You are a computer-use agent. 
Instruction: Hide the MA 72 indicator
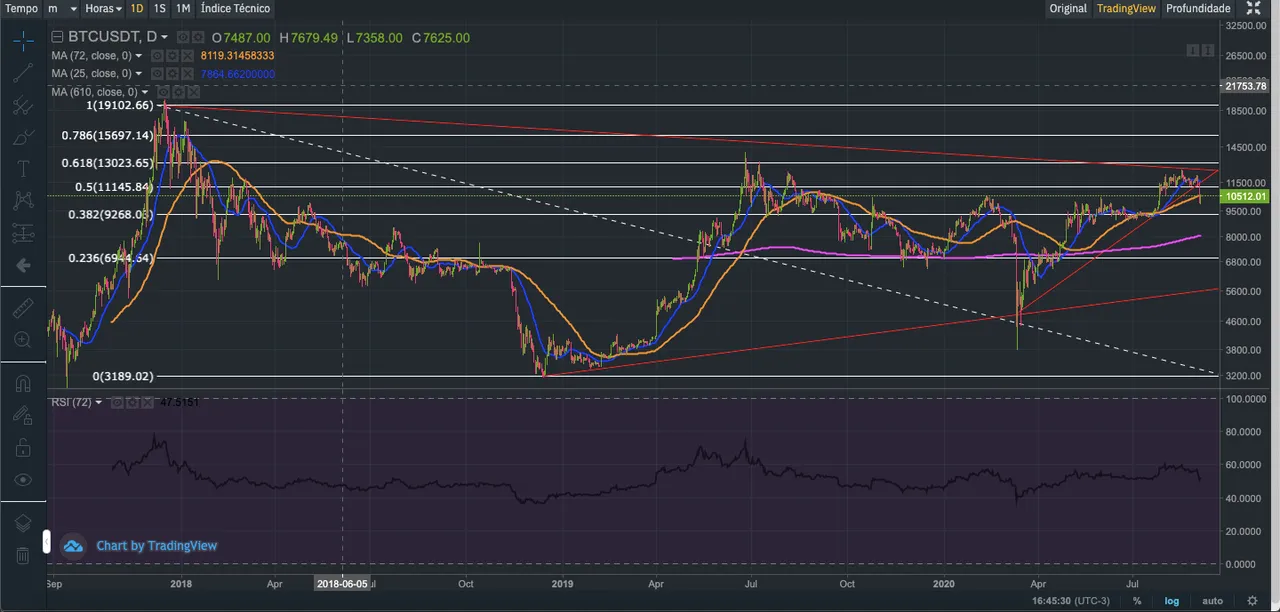158,56
